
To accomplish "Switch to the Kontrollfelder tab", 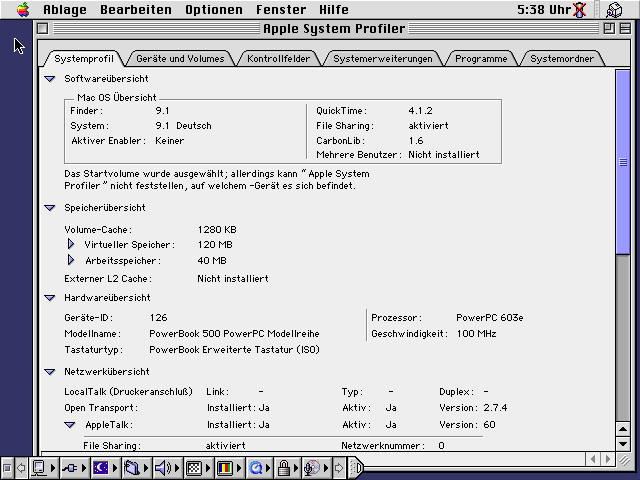I will click(x=278, y=59).
